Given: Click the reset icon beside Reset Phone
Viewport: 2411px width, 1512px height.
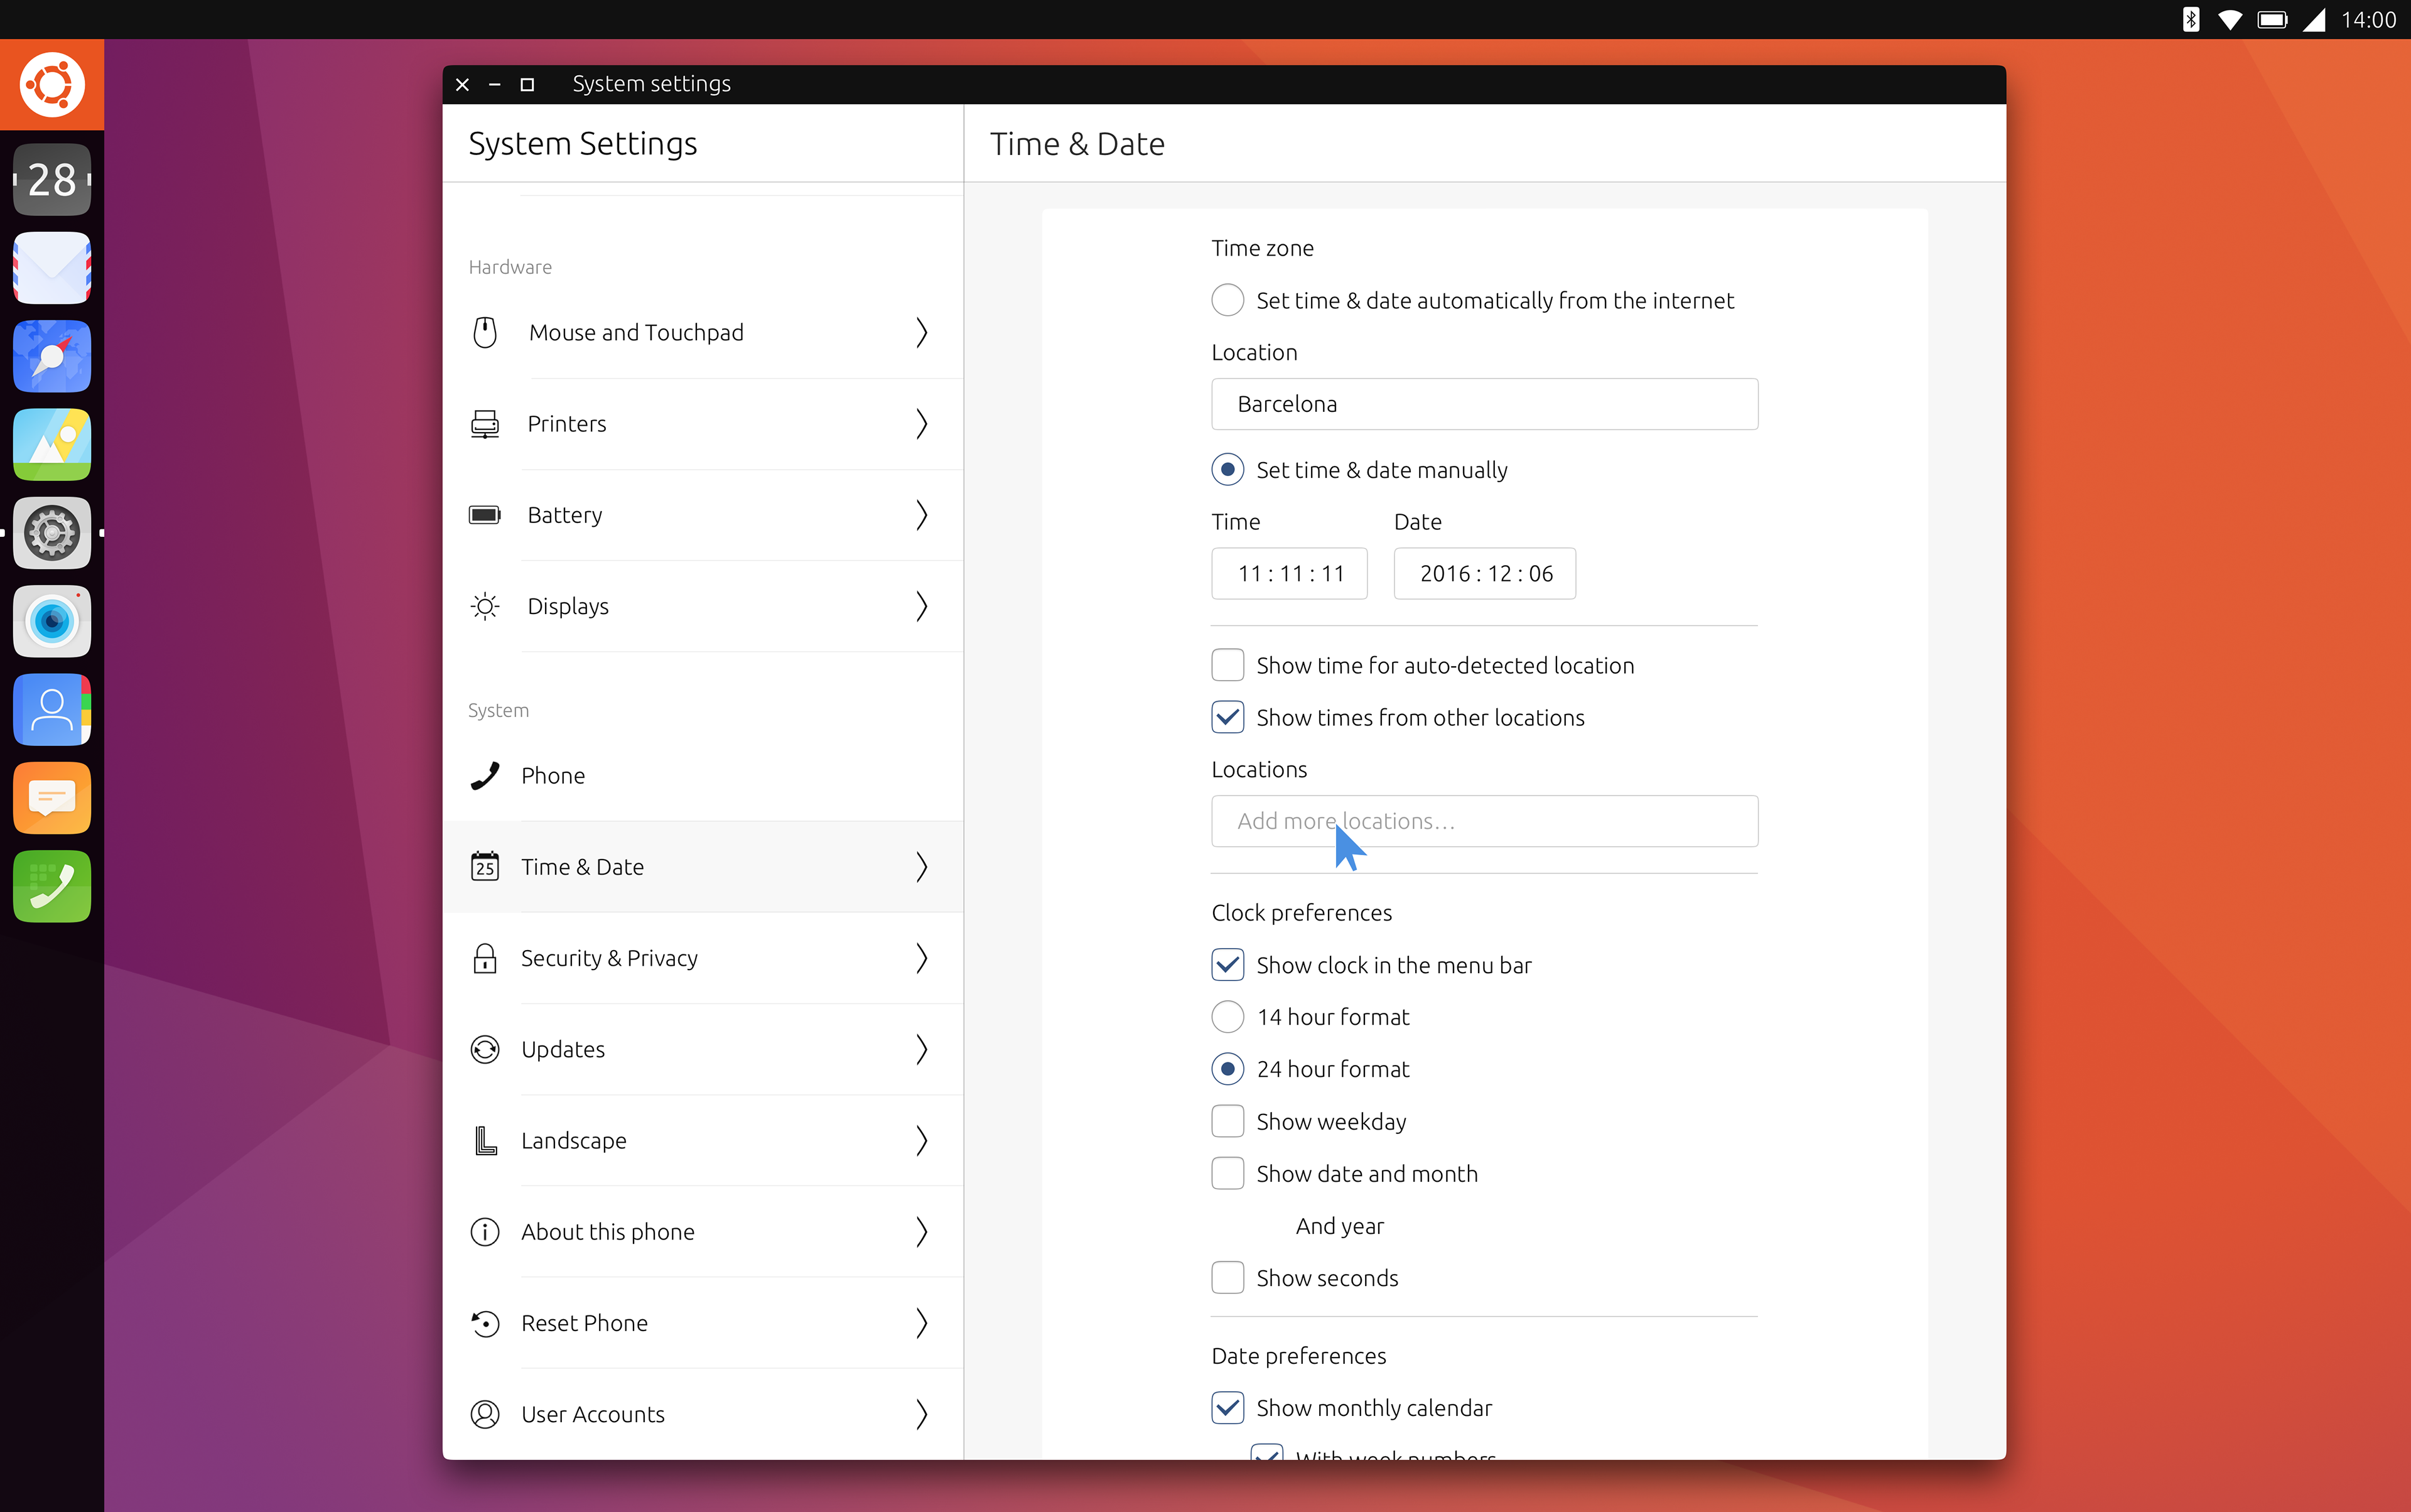Looking at the screenshot, I should tap(485, 1323).
